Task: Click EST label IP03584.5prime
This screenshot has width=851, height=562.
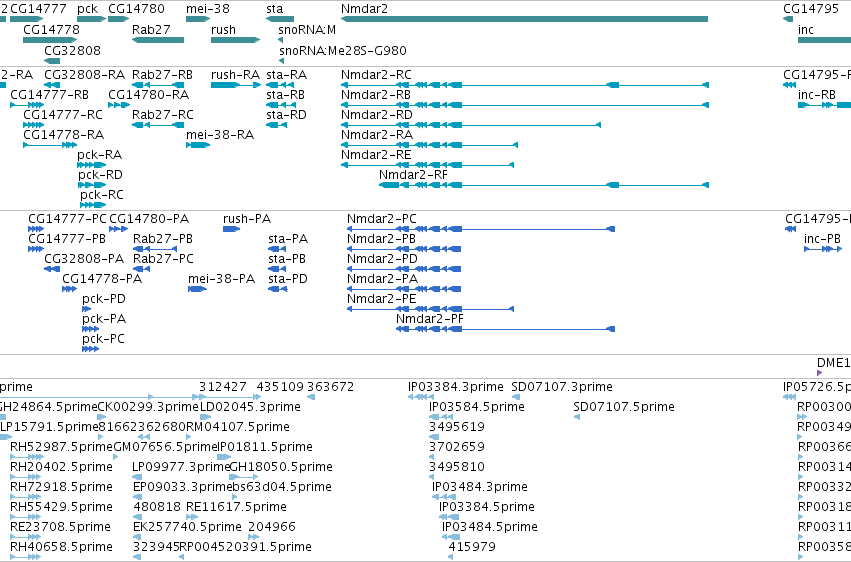Action: 477,406
